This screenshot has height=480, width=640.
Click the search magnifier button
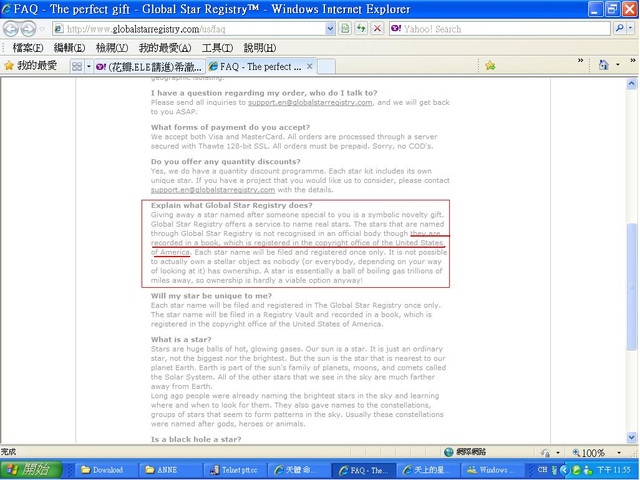click(619, 28)
